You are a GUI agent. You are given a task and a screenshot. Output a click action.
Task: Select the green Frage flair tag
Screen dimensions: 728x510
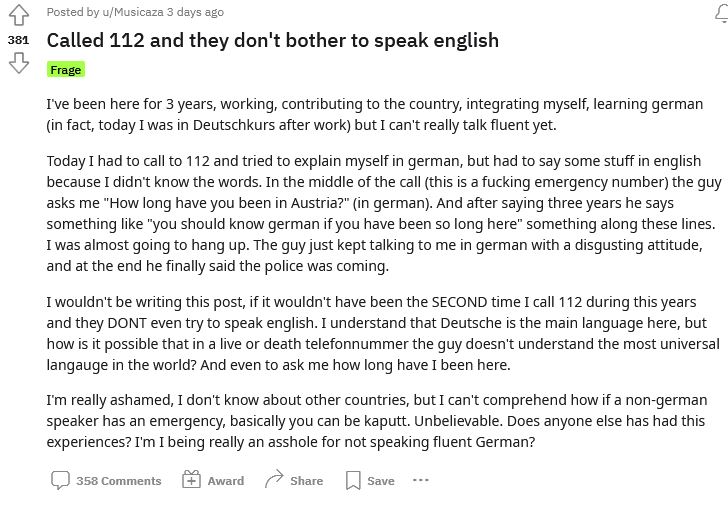[66, 70]
